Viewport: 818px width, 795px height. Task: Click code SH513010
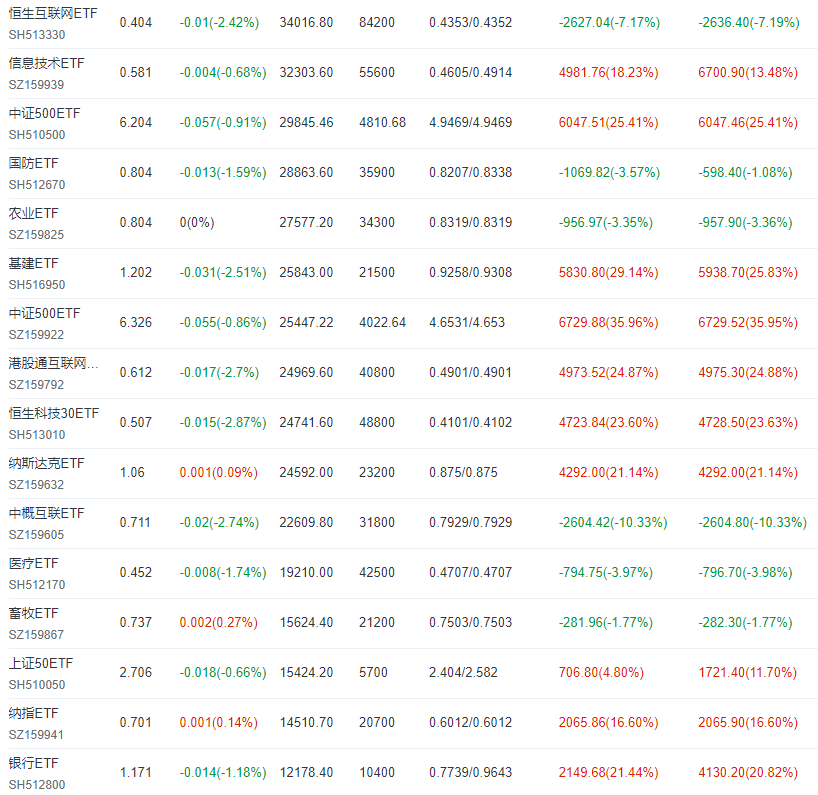[37, 436]
